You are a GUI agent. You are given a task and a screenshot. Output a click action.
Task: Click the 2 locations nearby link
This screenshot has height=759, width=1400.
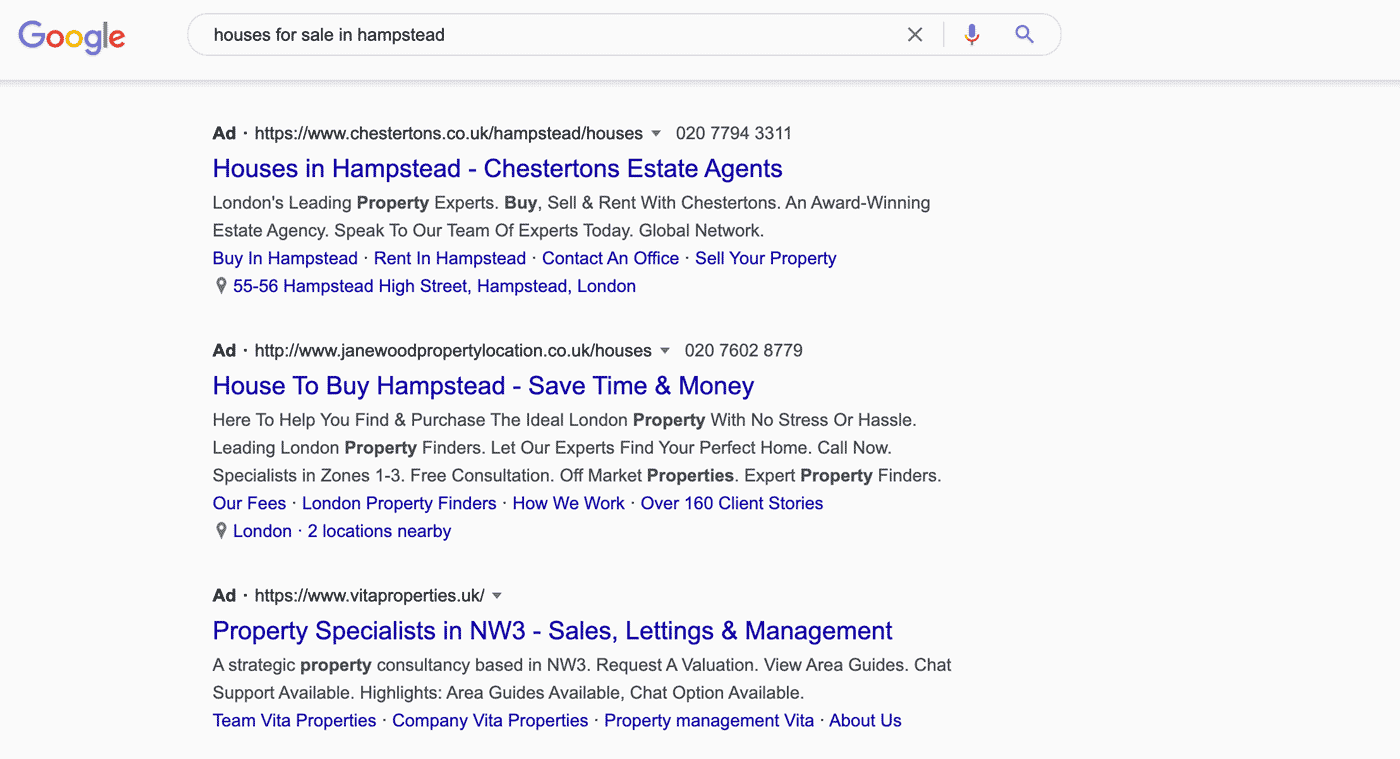coord(379,530)
